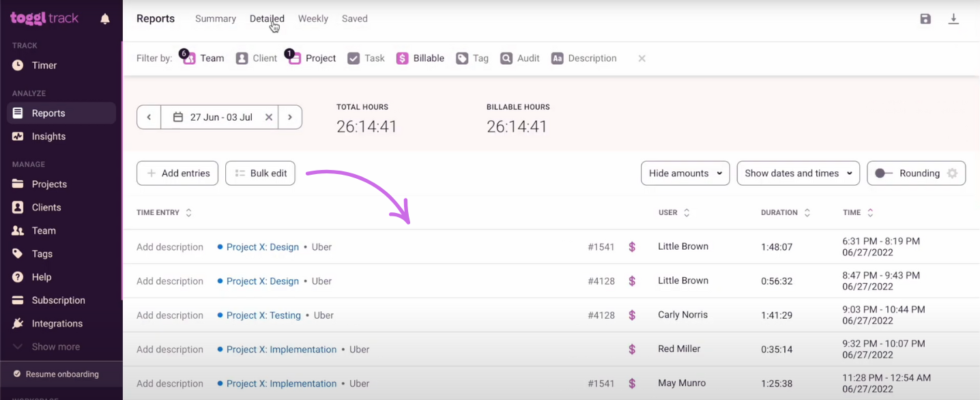Open the Project X: Testing link
The width and height of the screenshot is (980, 400).
pyautogui.click(x=264, y=315)
